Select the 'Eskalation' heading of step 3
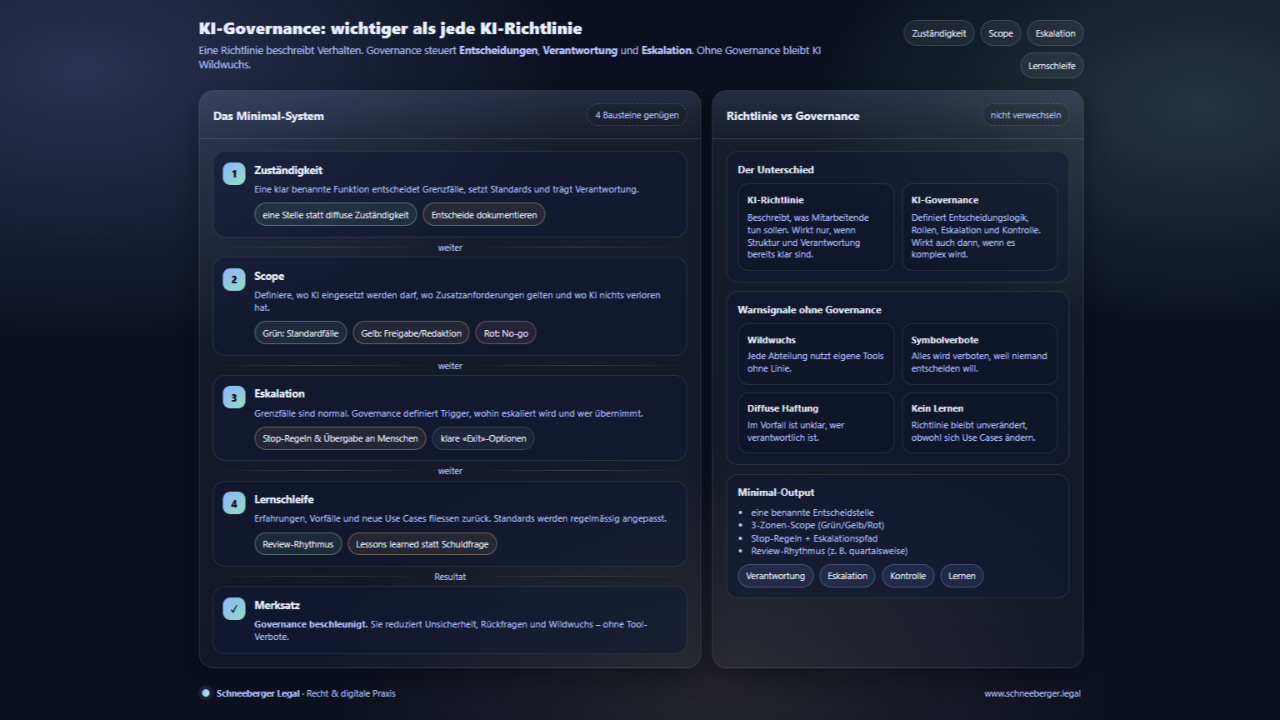This screenshot has height=720, width=1280. [x=279, y=394]
